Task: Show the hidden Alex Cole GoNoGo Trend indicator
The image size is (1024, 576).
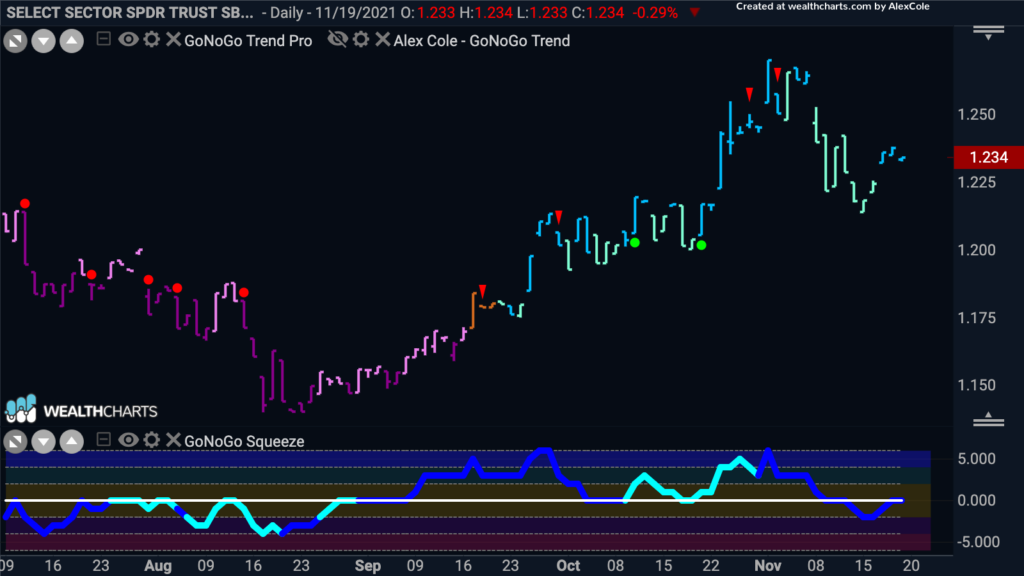Action: (338, 39)
